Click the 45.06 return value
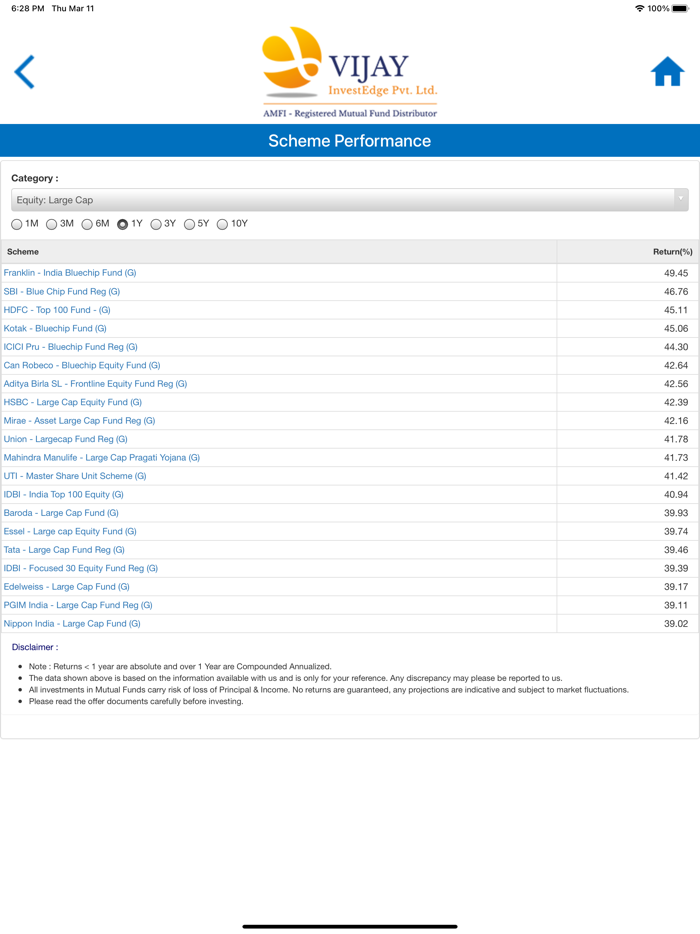The width and height of the screenshot is (700, 934). pos(676,329)
